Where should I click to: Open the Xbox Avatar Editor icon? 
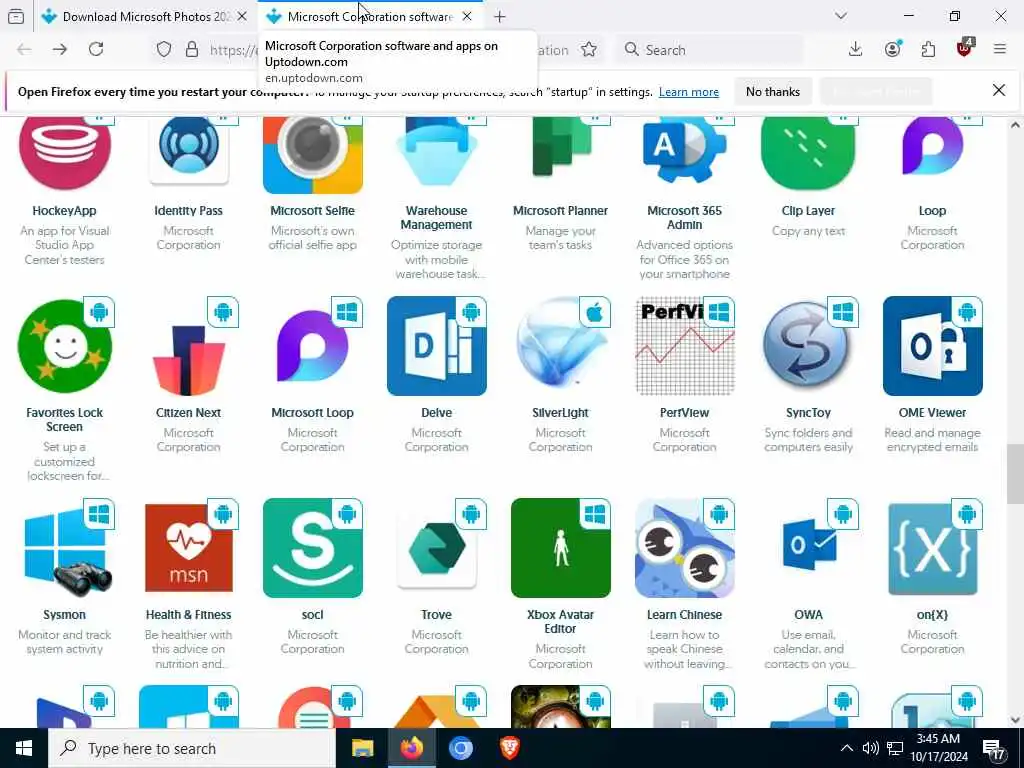point(560,548)
